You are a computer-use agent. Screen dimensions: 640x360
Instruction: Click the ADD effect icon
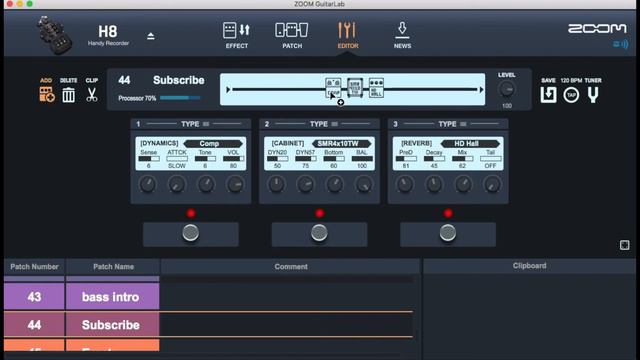[x=47, y=94]
